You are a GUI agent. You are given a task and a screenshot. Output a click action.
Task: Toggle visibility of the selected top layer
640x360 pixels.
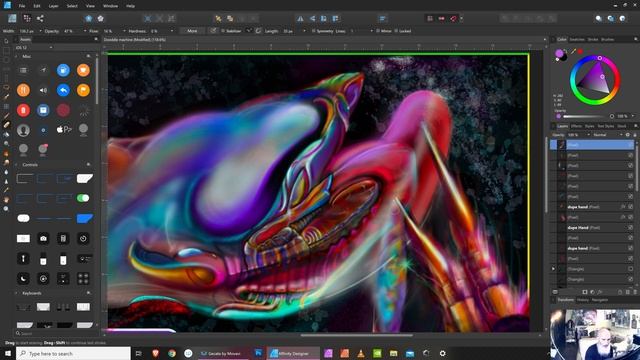(630, 145)
